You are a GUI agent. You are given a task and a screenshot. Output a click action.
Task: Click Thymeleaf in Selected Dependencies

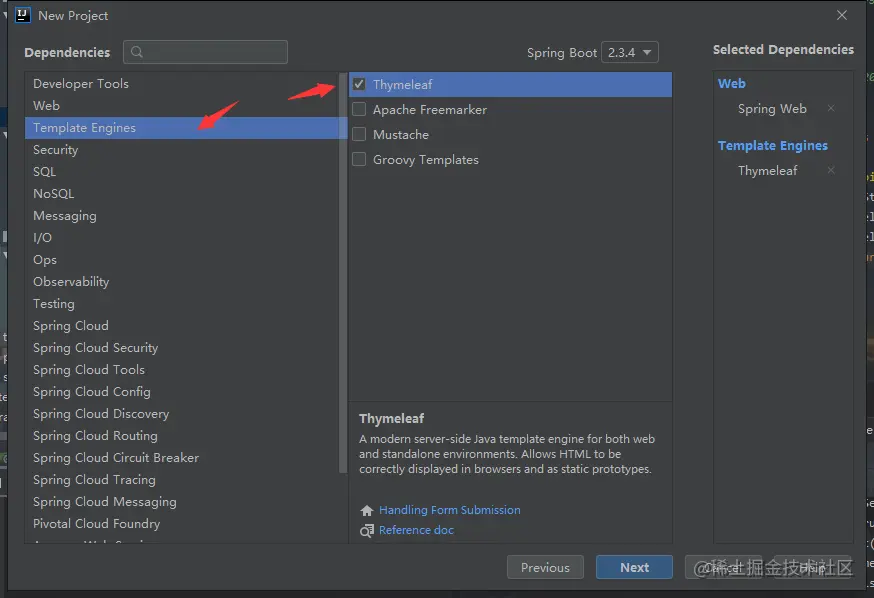[768, 171]
